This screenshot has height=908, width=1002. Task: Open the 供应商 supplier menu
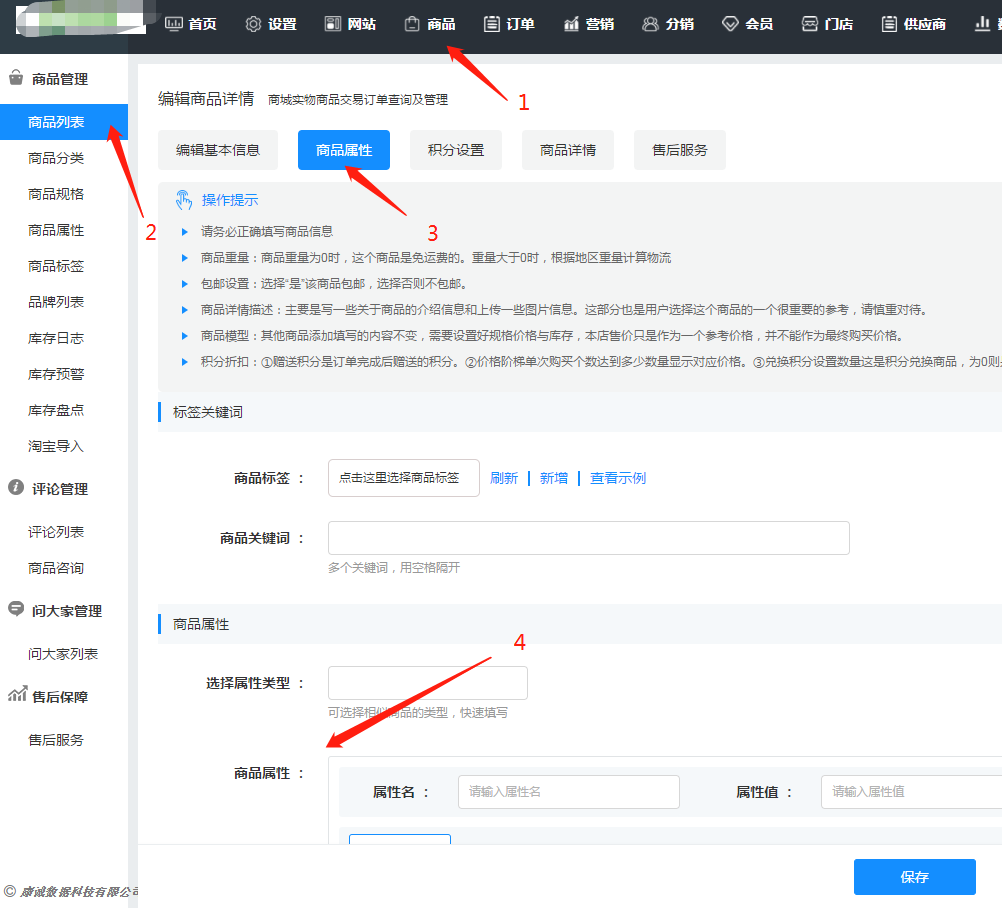click(x=913, y=24)
